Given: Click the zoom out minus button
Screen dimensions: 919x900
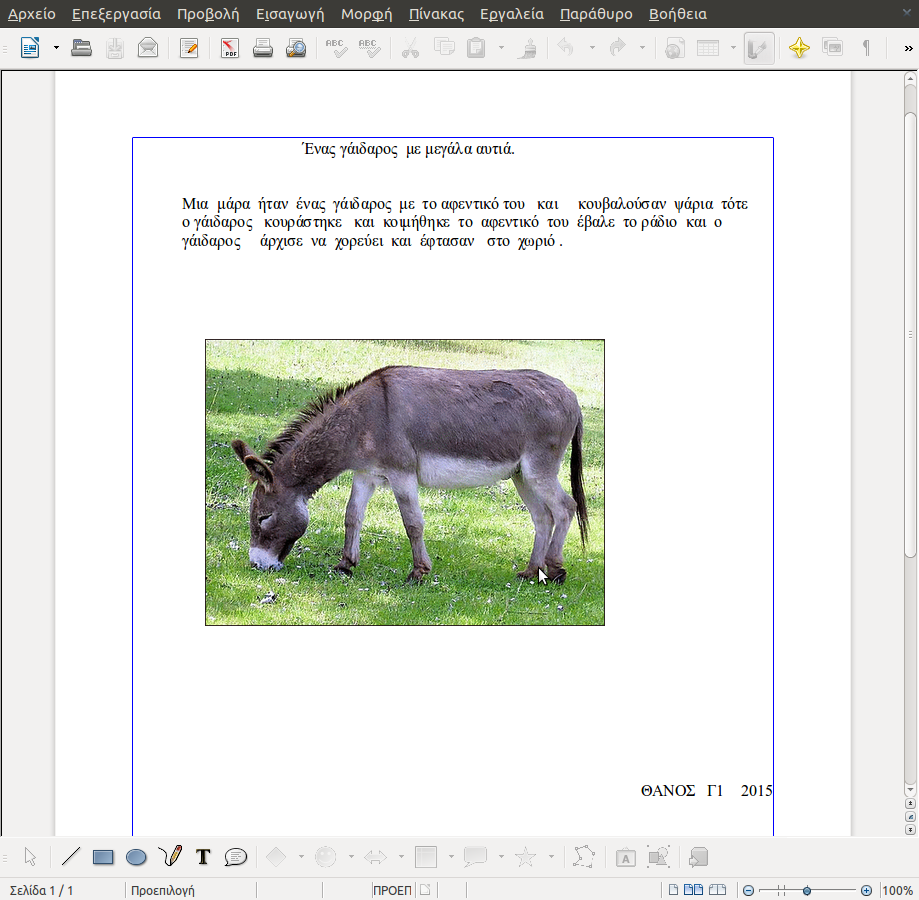Looking at the screenshot, I should [748, 891].
